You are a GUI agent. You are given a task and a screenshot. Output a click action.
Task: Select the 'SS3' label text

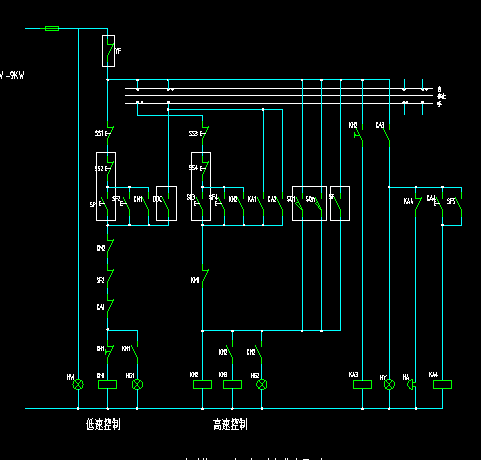click(x=193, y=133)
